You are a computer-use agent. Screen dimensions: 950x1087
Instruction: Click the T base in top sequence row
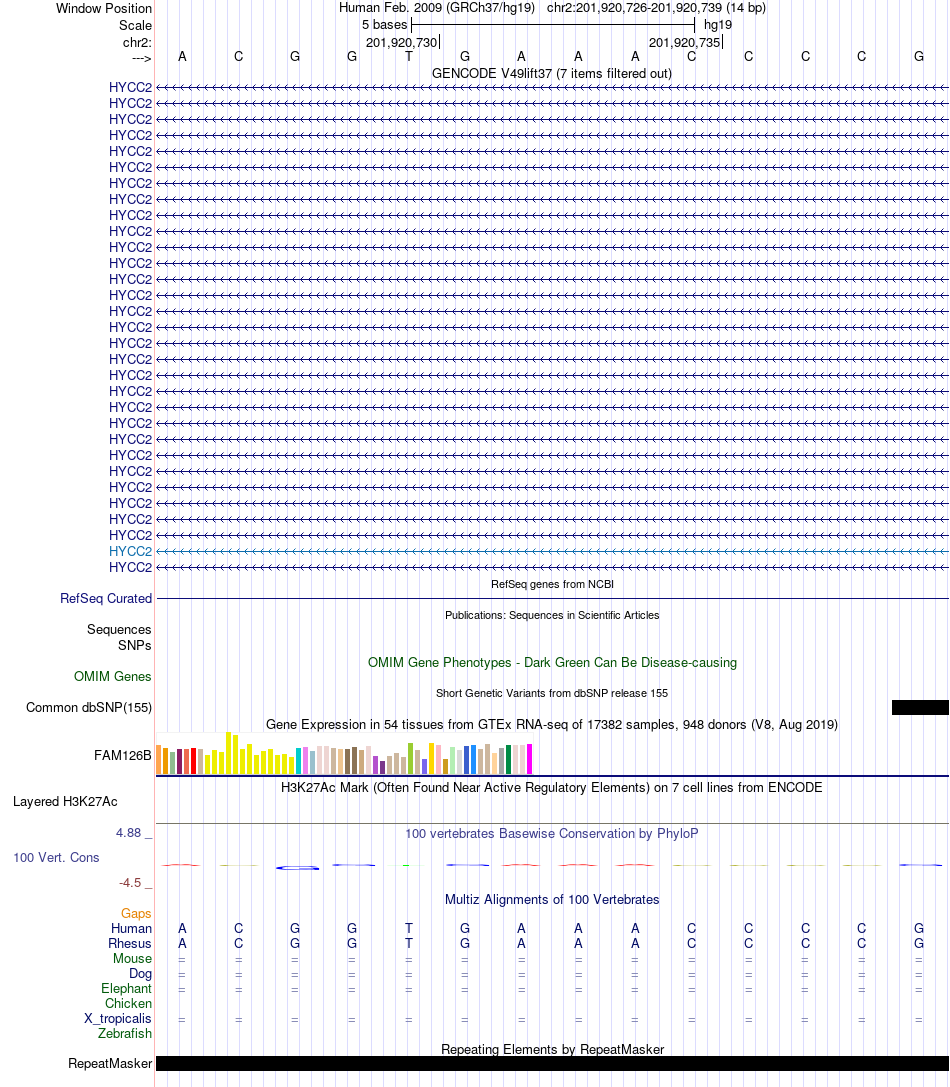click(x=408, y=56)
